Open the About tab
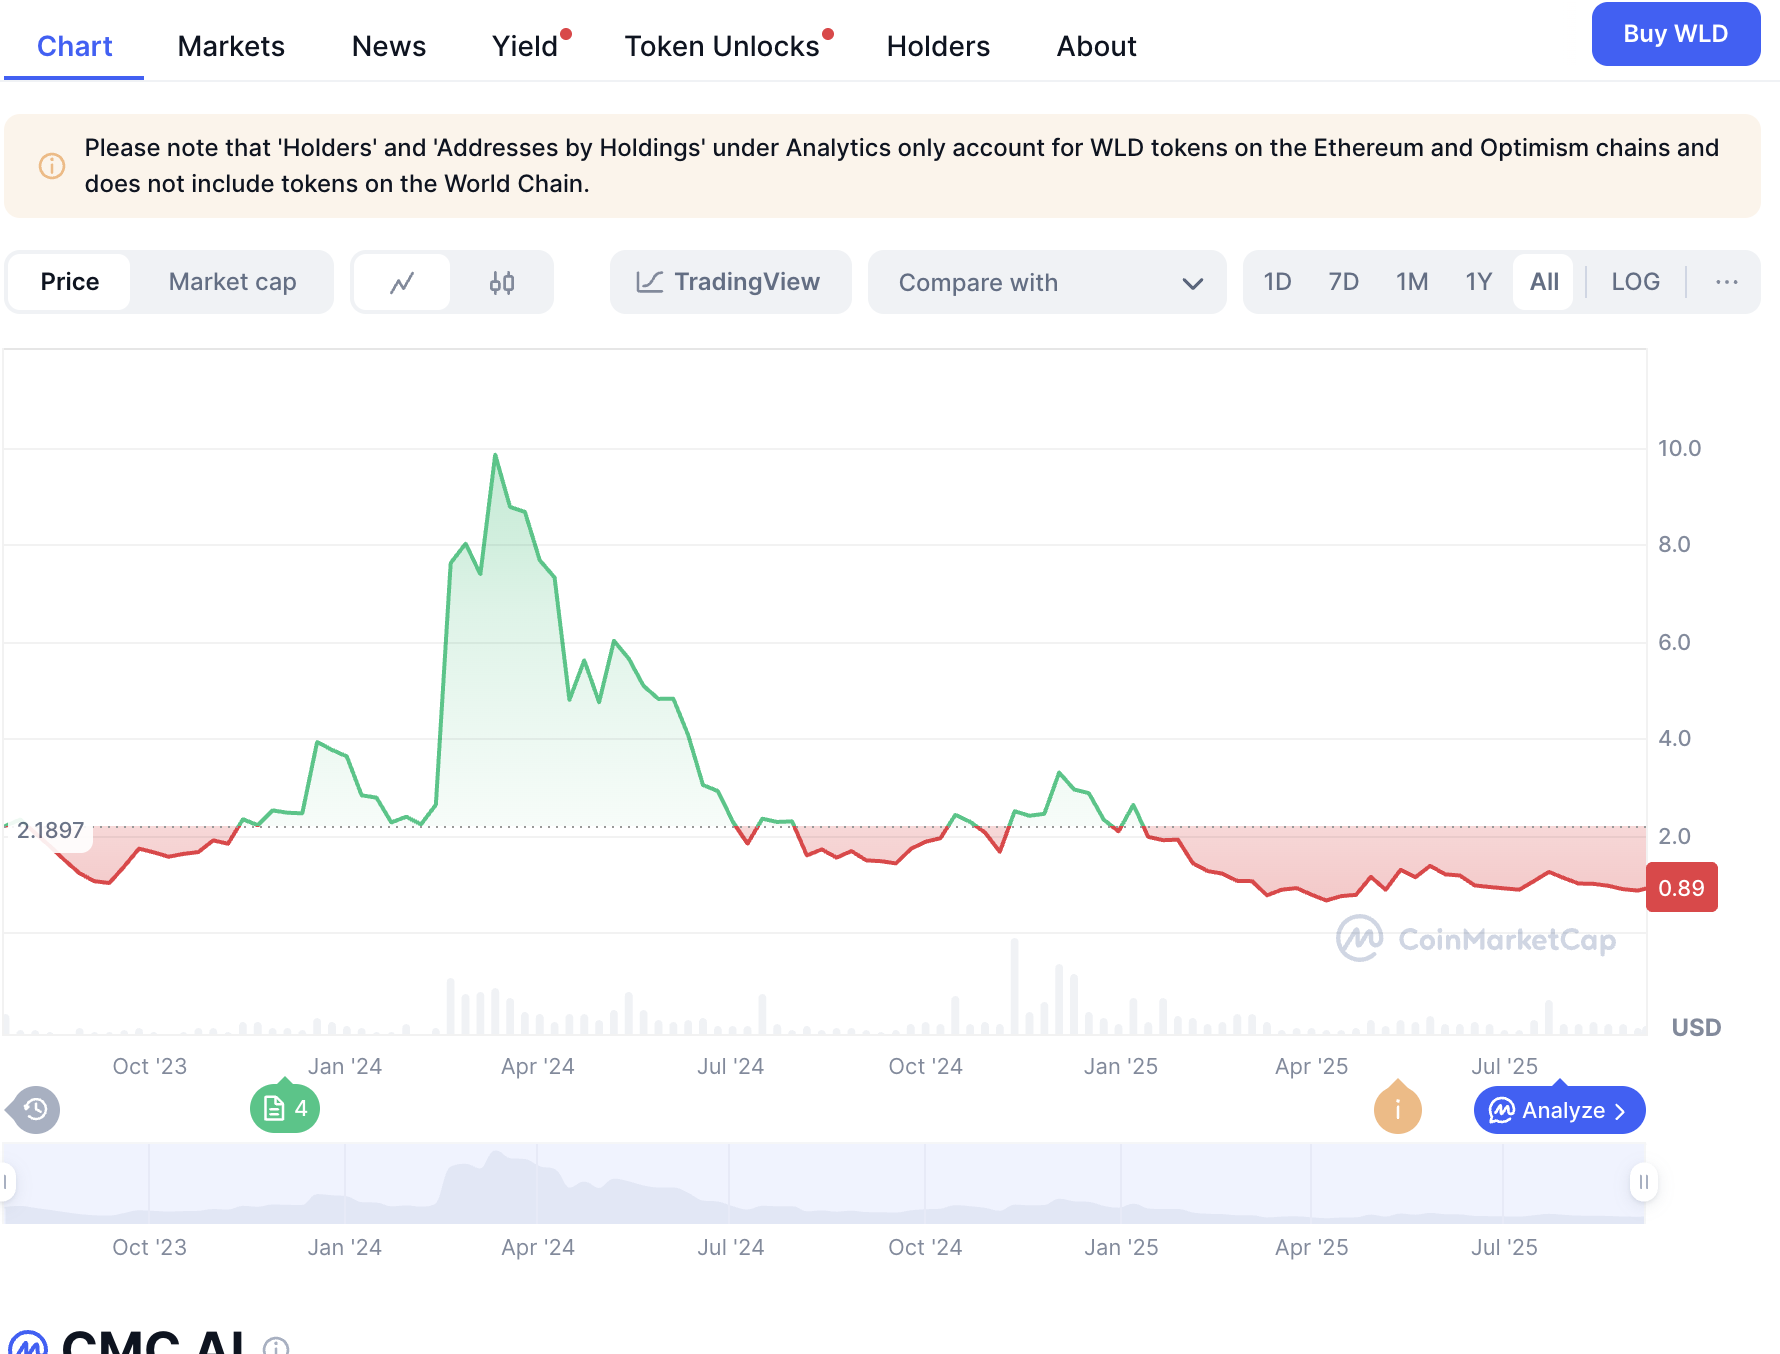The image size is (1780, 1354). point(1096,46)
